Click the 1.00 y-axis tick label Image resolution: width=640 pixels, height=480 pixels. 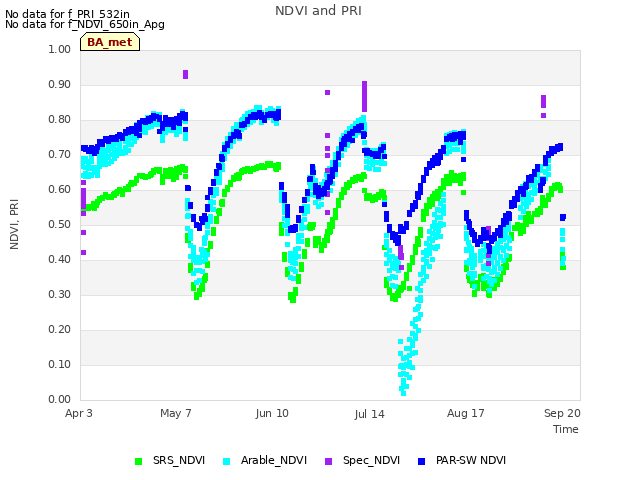pyautogui.click(x=60, y=49)
